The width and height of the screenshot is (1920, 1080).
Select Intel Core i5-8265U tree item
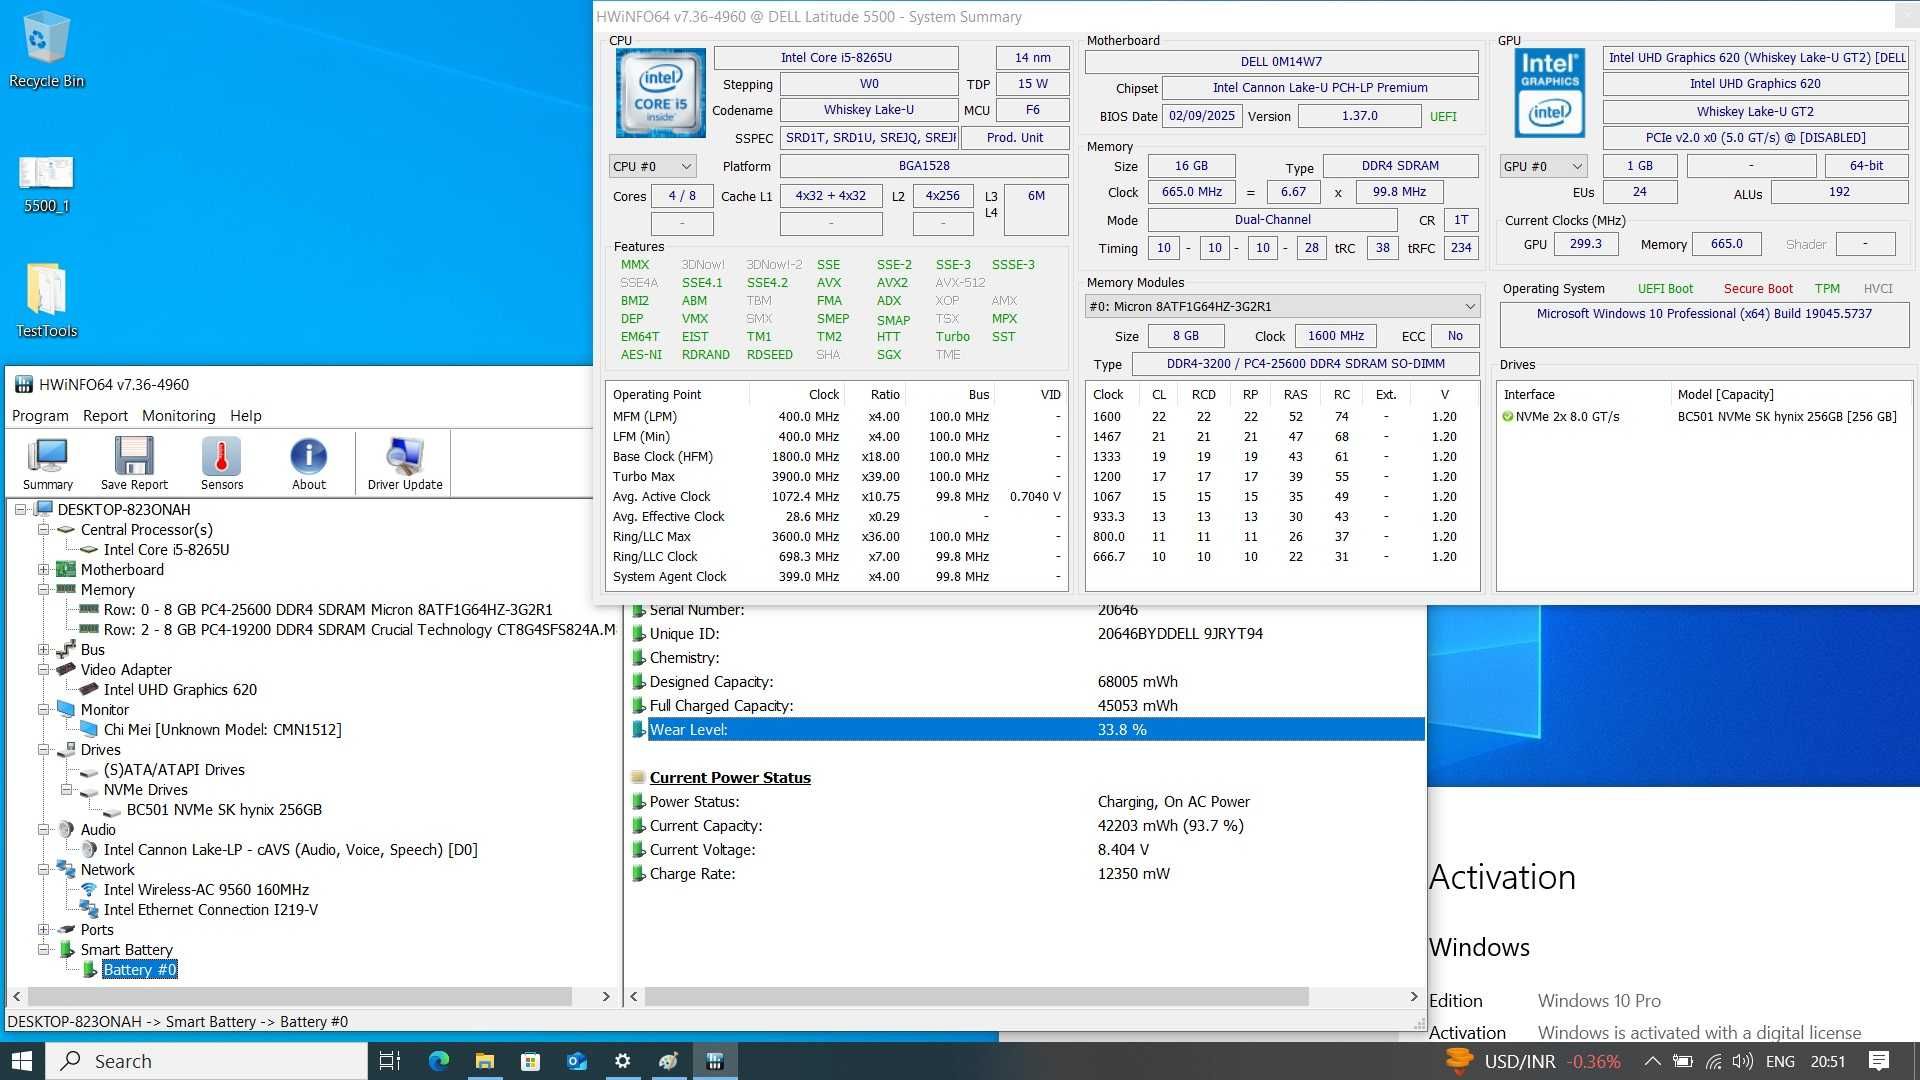(166, 549)
